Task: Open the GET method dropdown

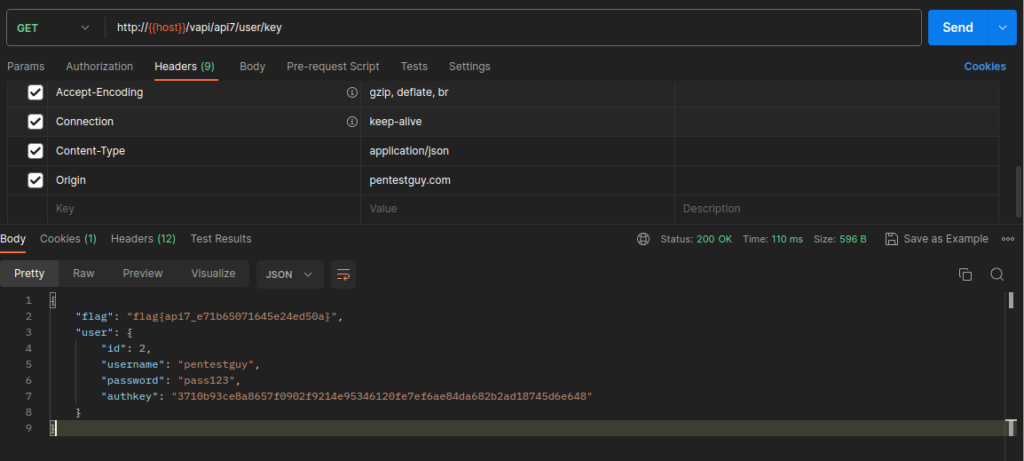Action: 54,27
